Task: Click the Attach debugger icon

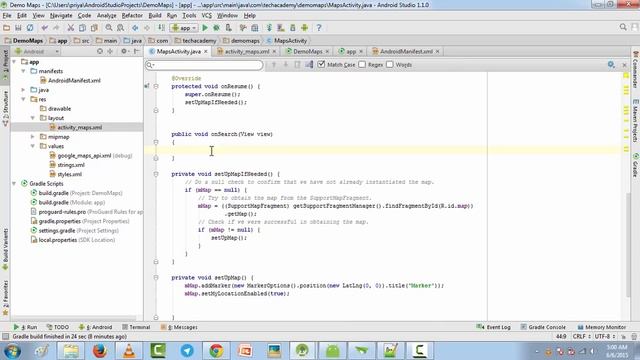Action: (x=228, y=28)
